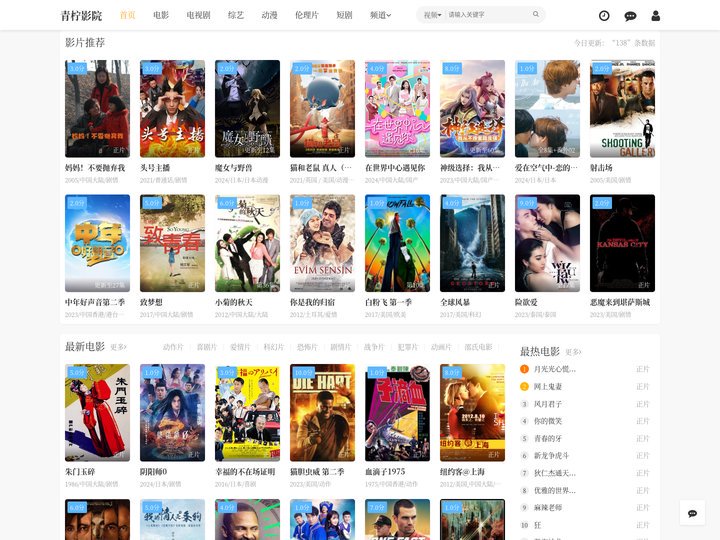Open 狄仁杰通天 in hottest movies list
The height and width of the screenshot is (540, 720).
pos(554,473)
